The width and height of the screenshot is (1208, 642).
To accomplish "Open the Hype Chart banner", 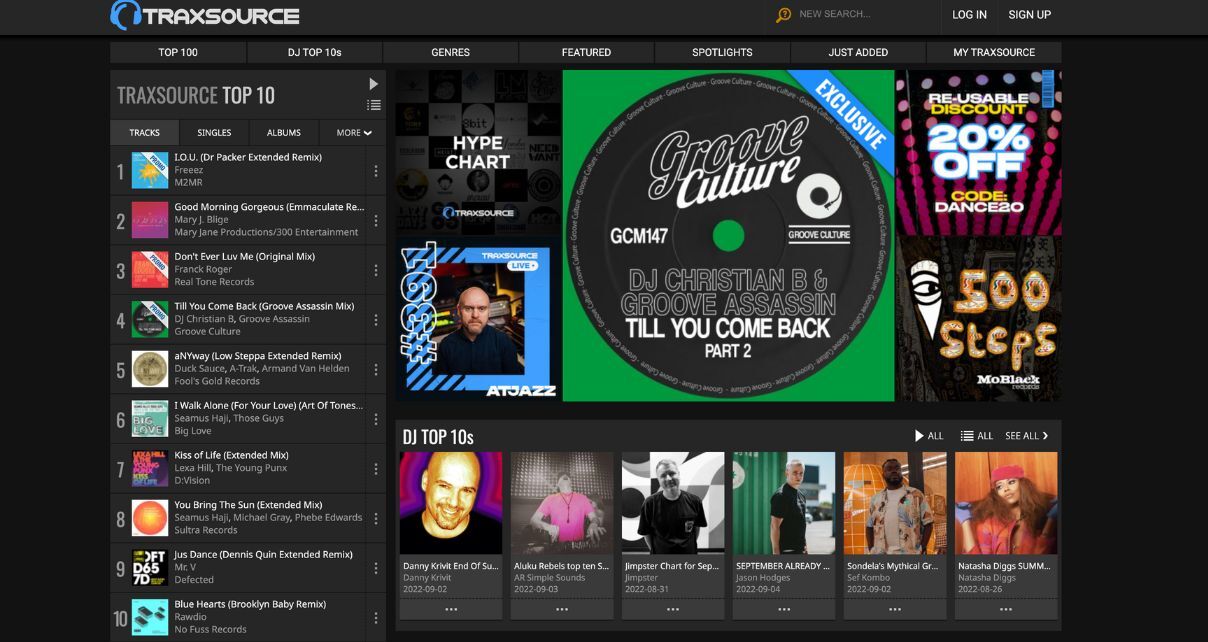I will point(478,152).
